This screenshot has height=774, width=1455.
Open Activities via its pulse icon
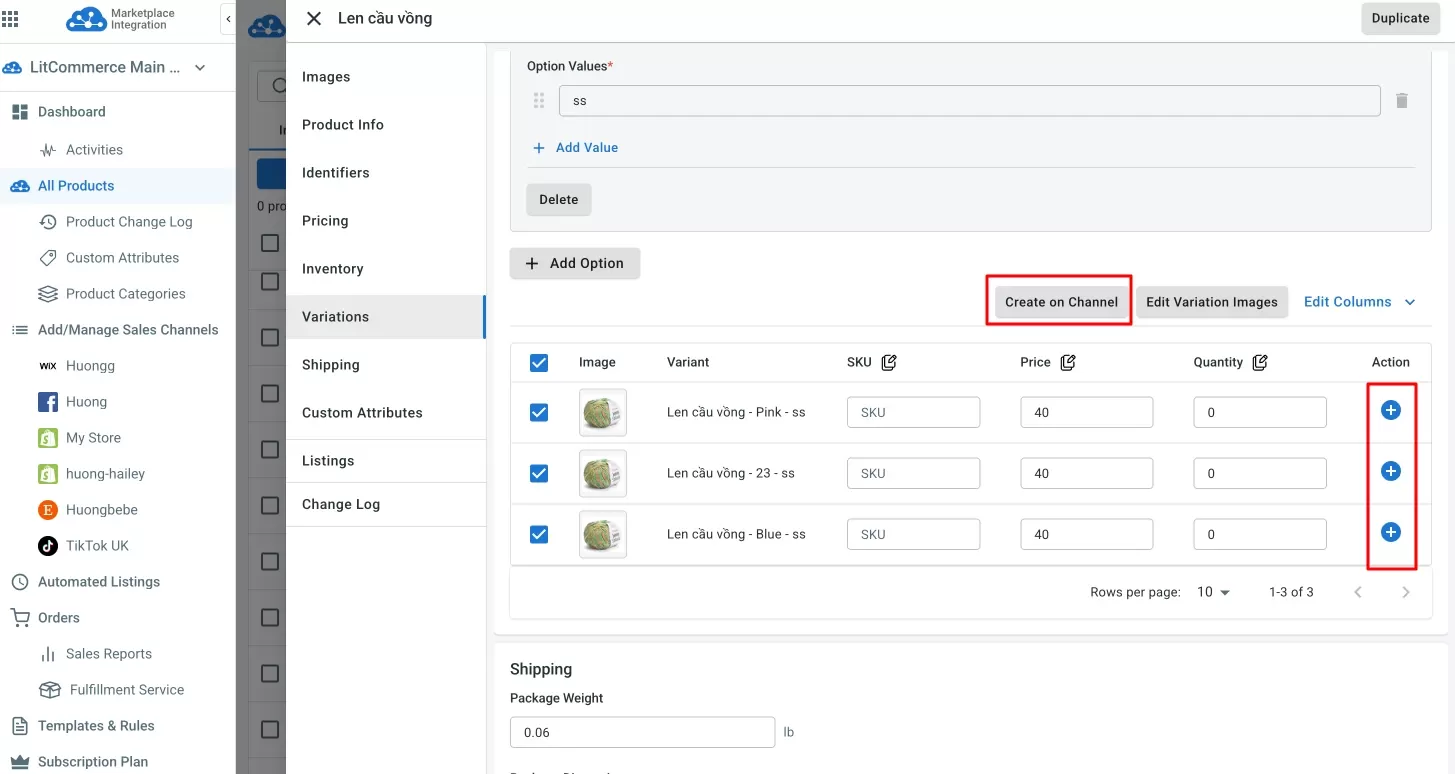[47, 150]
